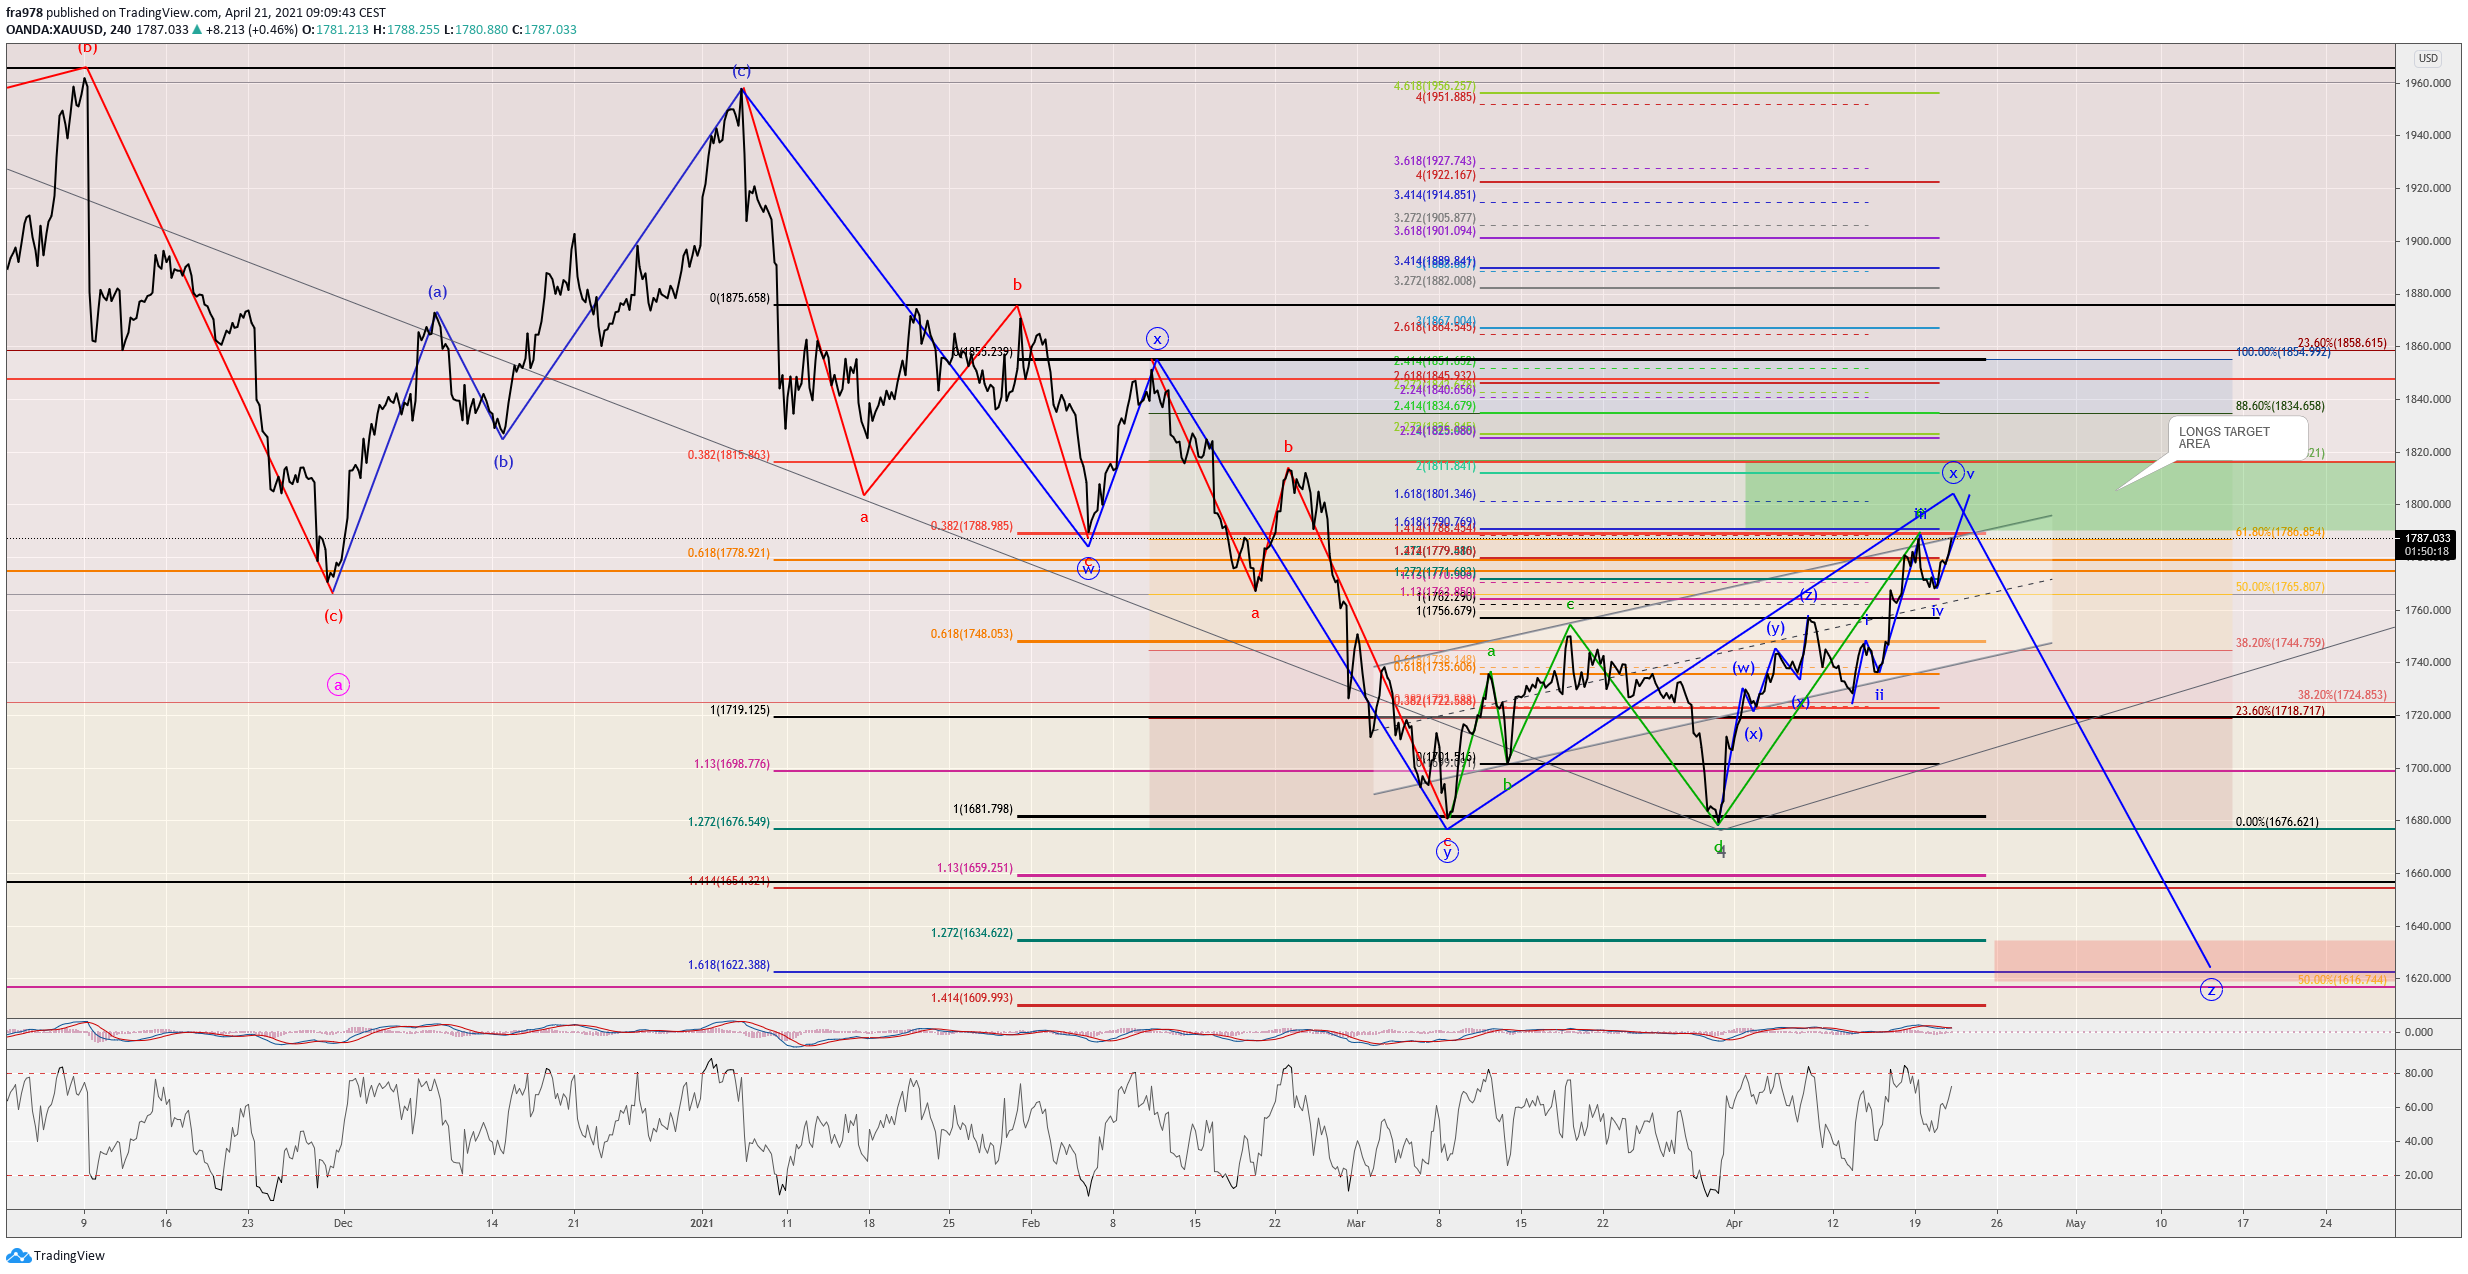Click the TradingView logo in the footer
The image size is (2468, 1274).
56,1256
